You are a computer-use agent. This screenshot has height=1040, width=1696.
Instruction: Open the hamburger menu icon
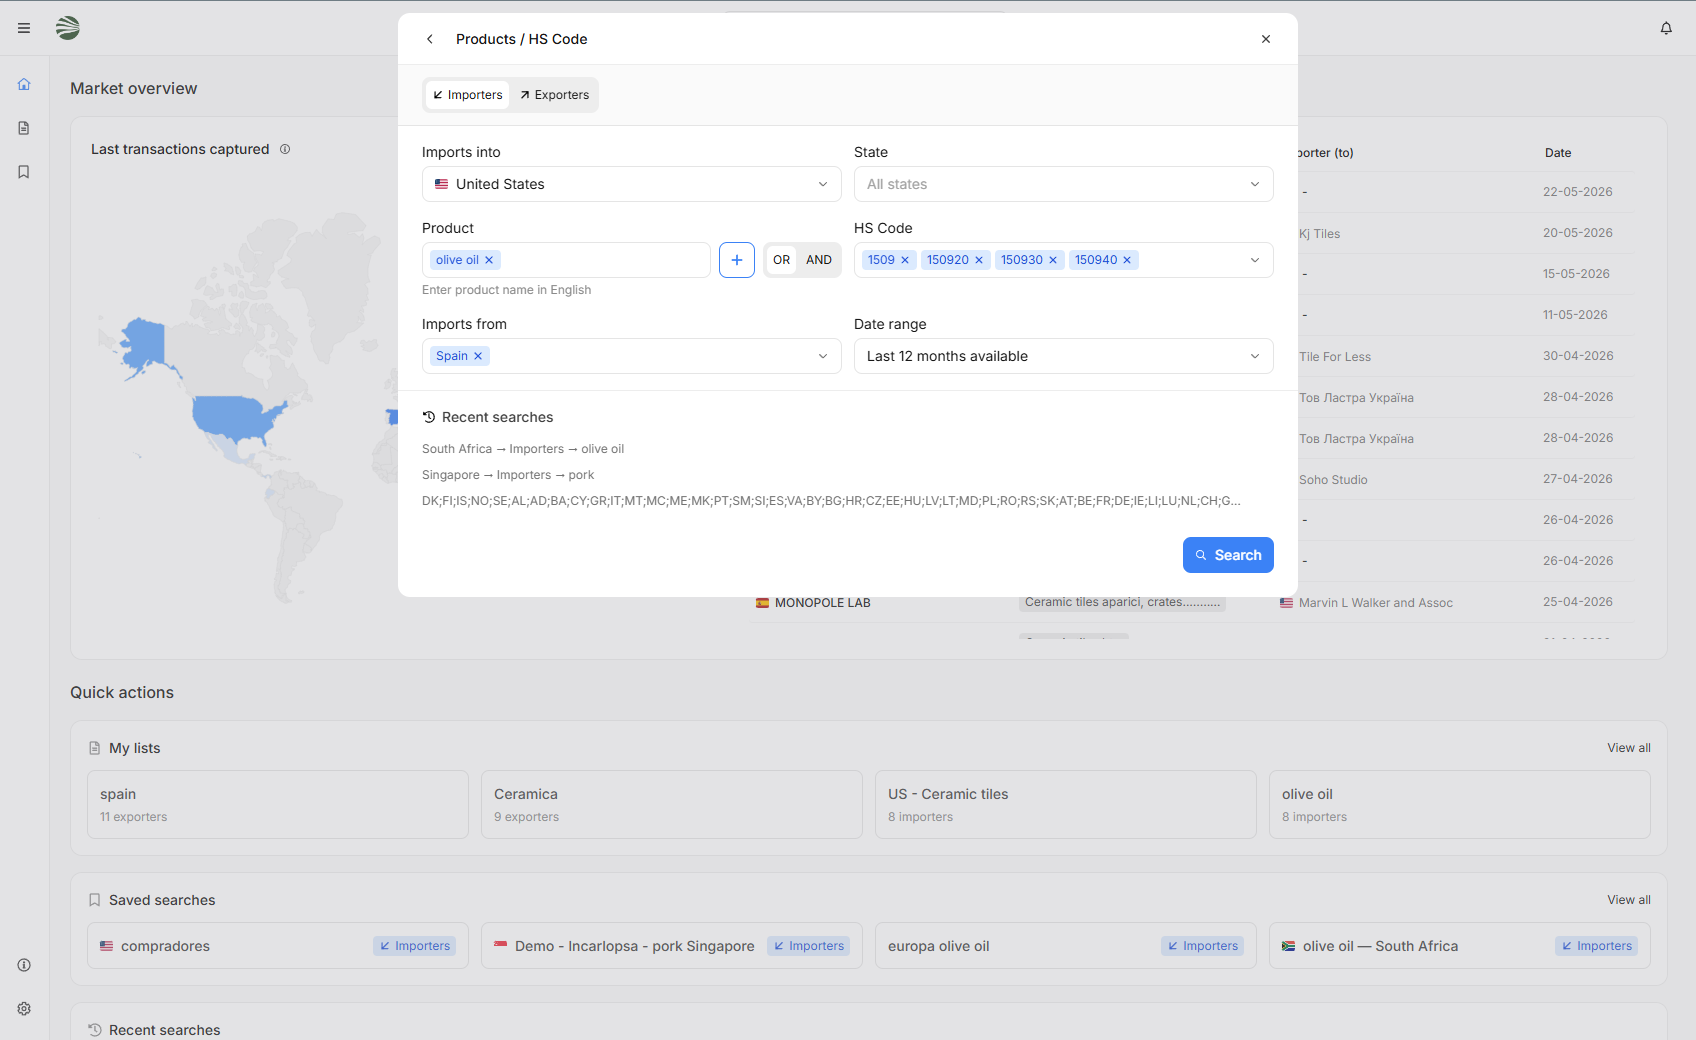24,28
